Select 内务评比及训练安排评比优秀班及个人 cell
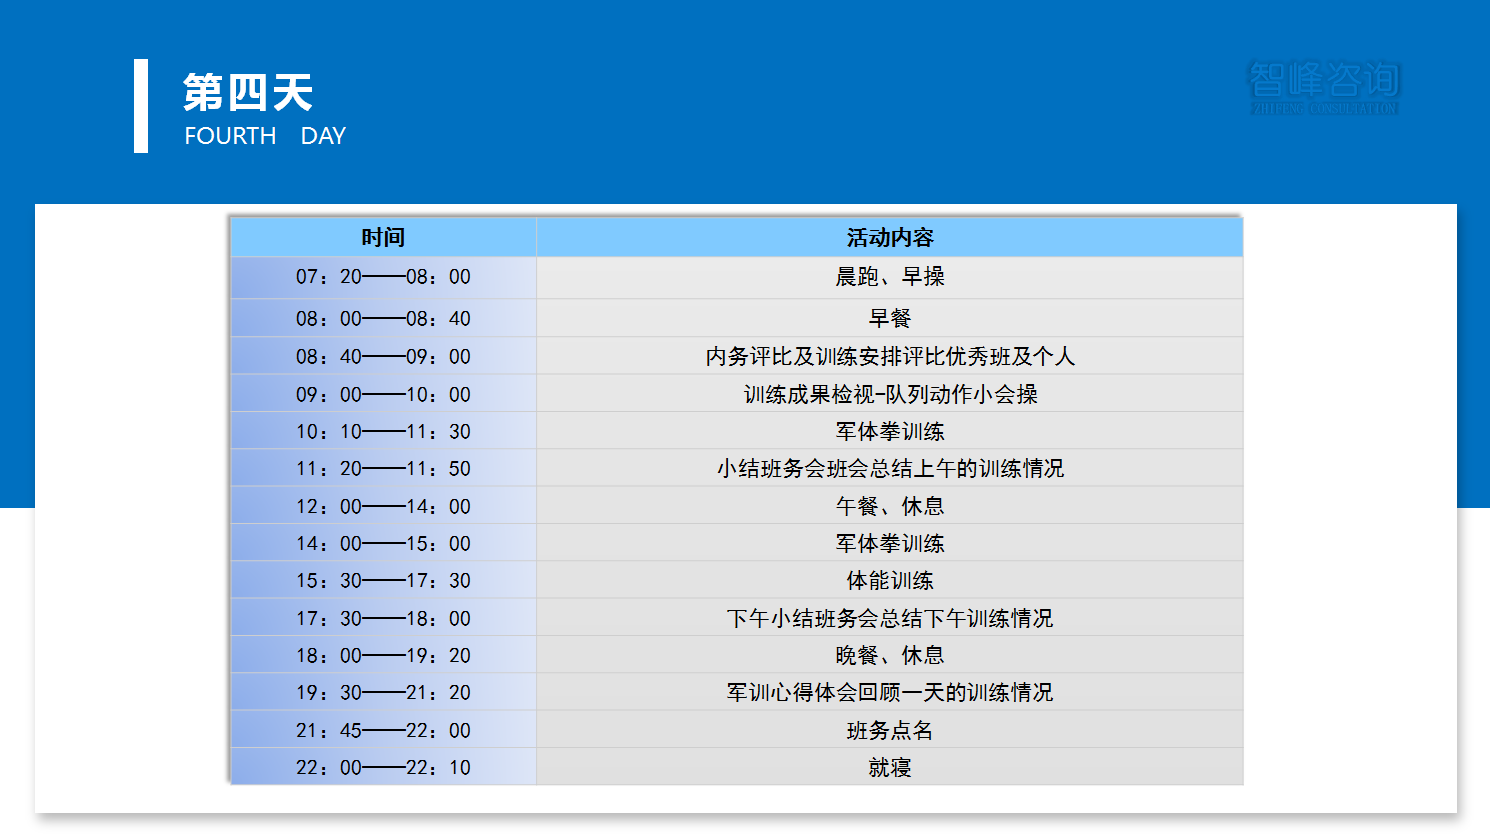Screen dimensions: 1490x837 click(889, 357)
